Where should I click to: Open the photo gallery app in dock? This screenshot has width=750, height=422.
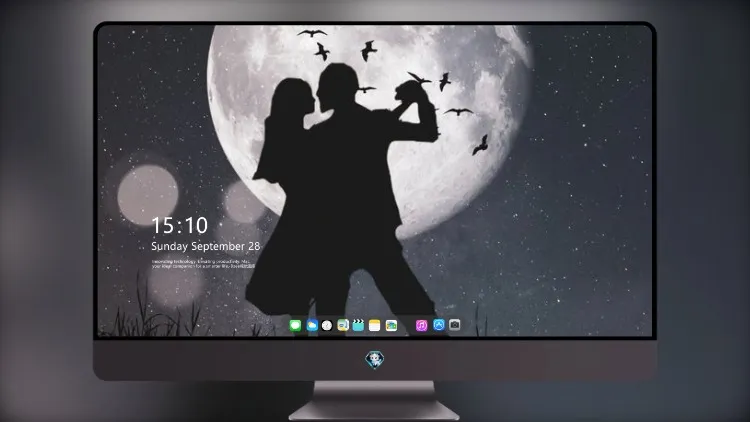pos(391,325)
